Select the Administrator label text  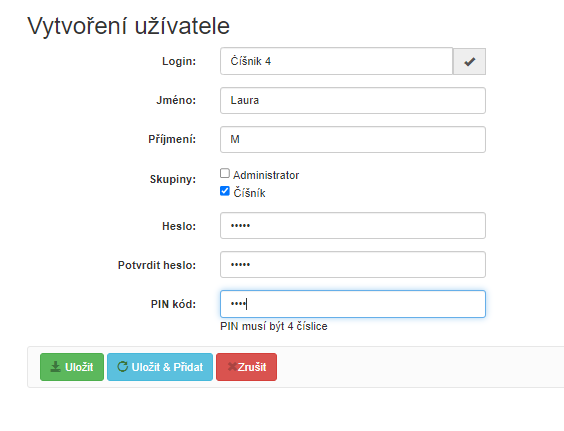pos(266,175)
